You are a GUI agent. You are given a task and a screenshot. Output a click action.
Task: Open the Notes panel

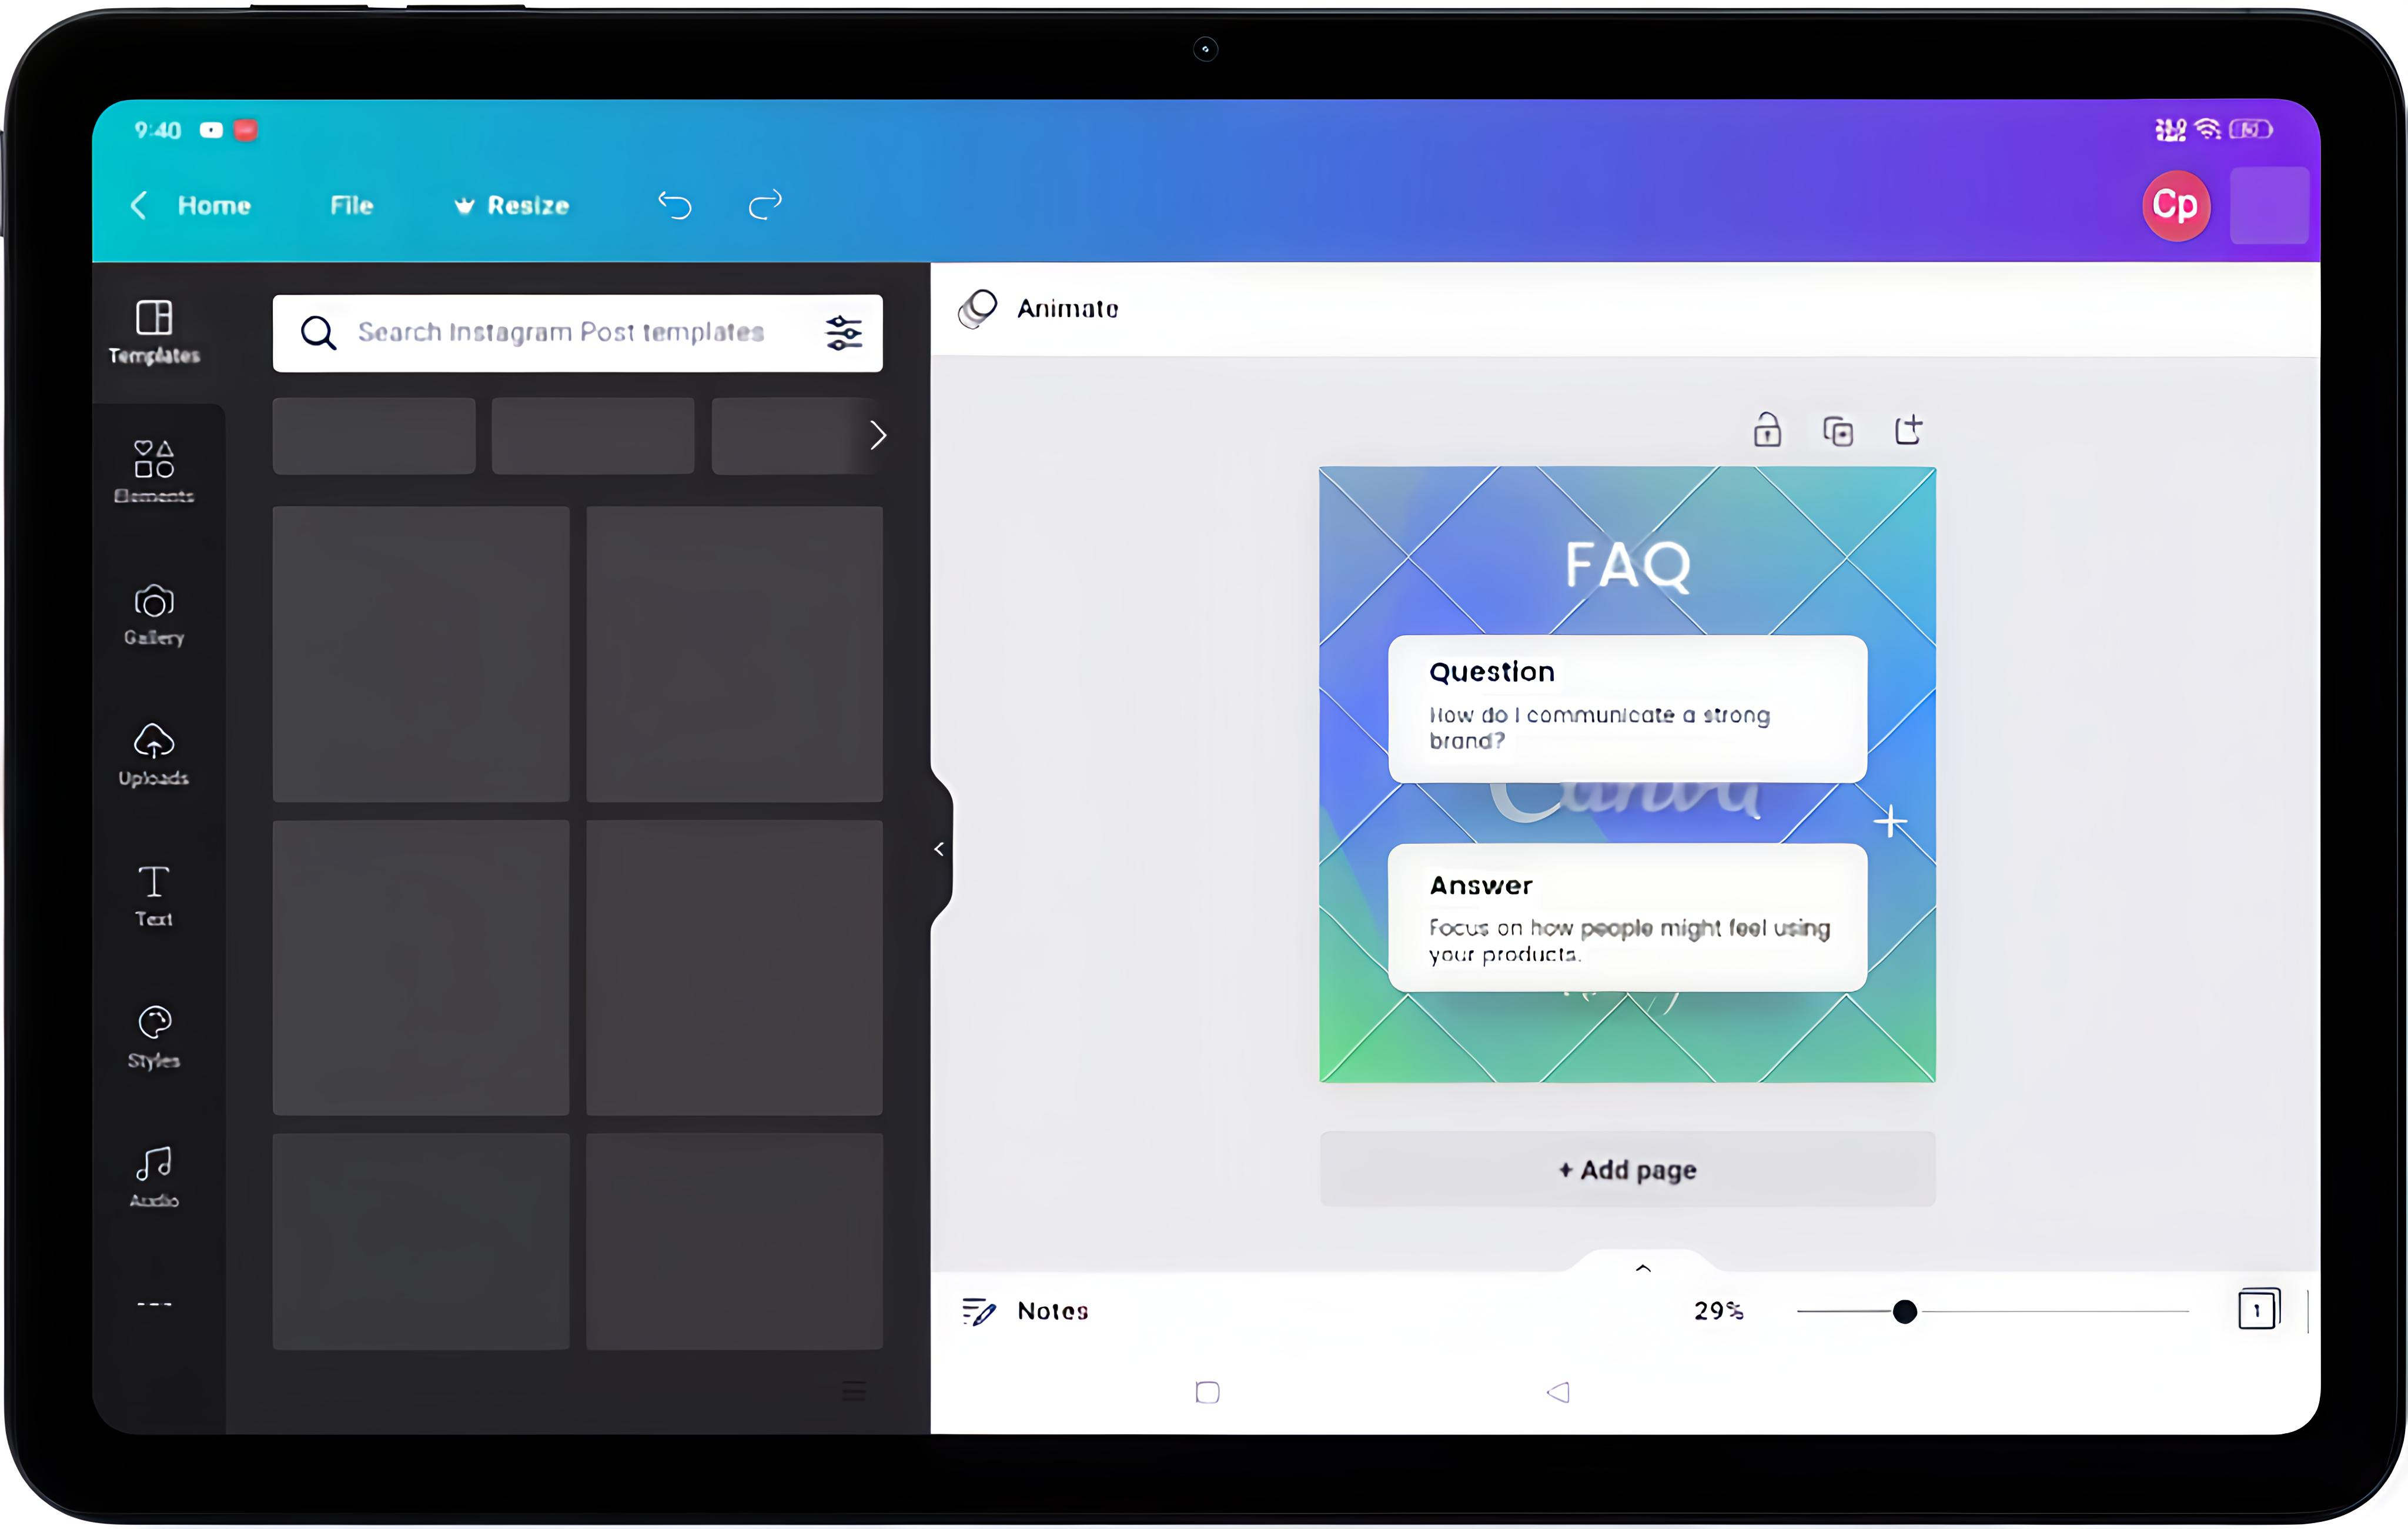[x=1025, y=1311]
